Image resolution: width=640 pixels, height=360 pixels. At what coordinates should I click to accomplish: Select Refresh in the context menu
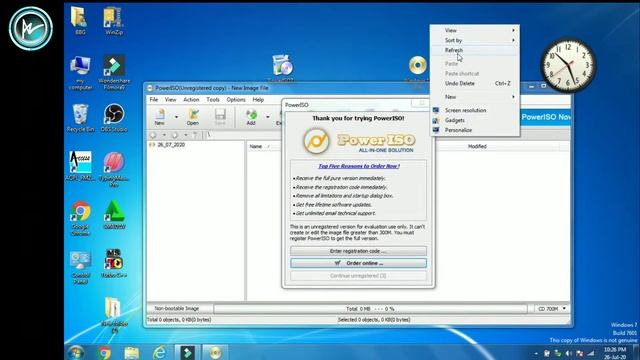click(475, 50)
